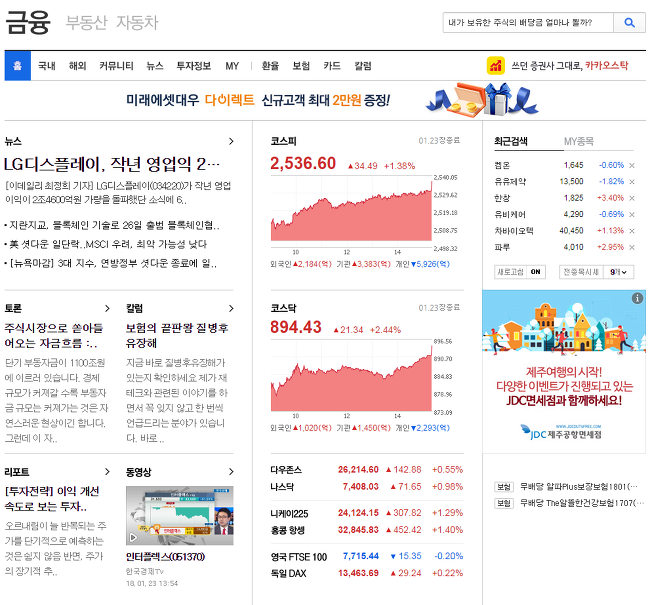650x605 pixels.
Task: Go to the 칼럼 menu item
Action: pyautogui.click(x=363, y=66)
